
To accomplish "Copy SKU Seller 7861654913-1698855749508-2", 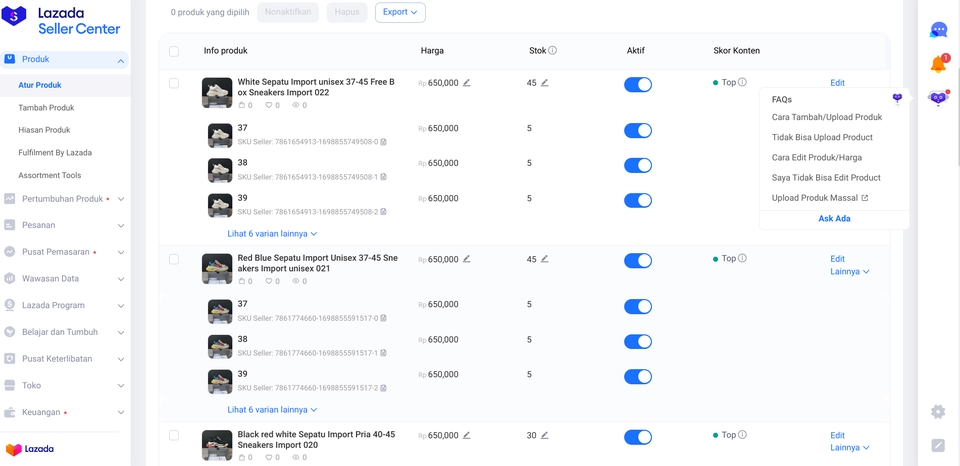I will pyautogui.click(x=383, y=212).
